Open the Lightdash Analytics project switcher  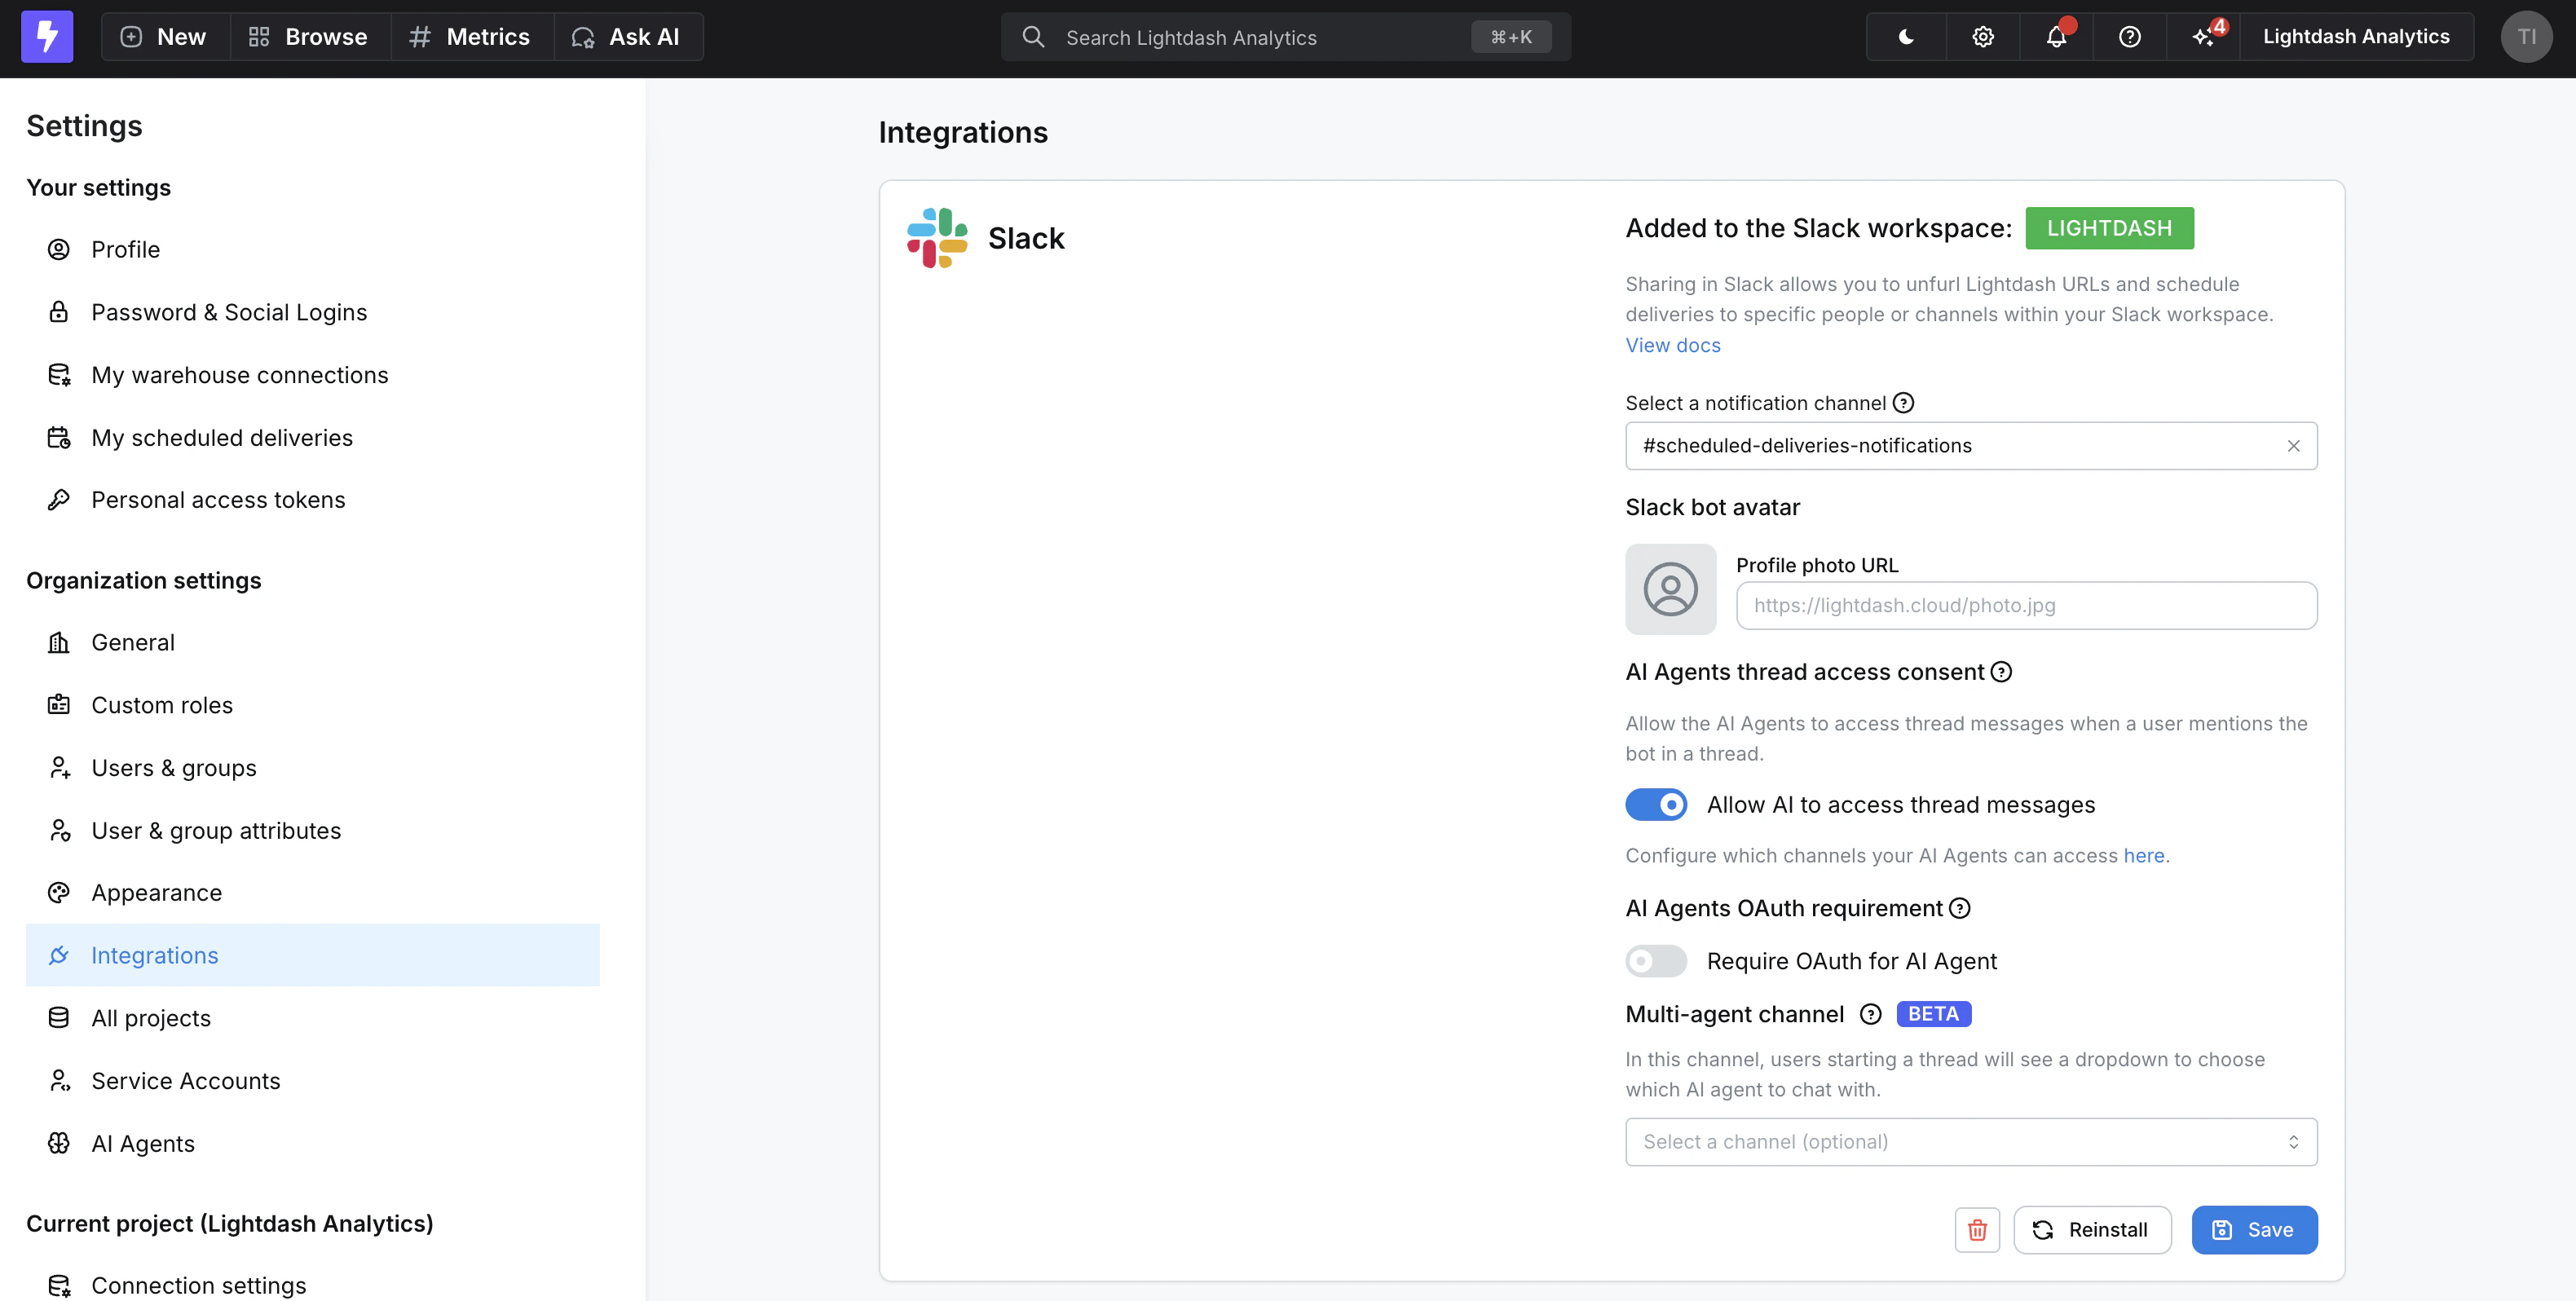point(2355,37)
